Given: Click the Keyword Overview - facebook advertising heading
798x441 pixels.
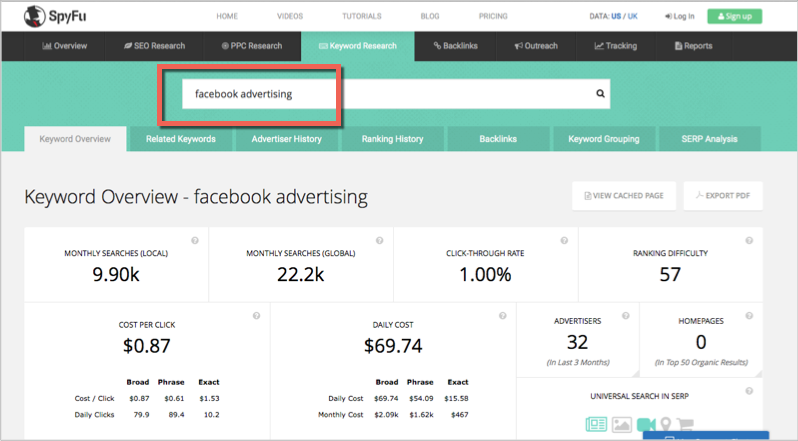Looking at the screenshot, I should (196, 197).
